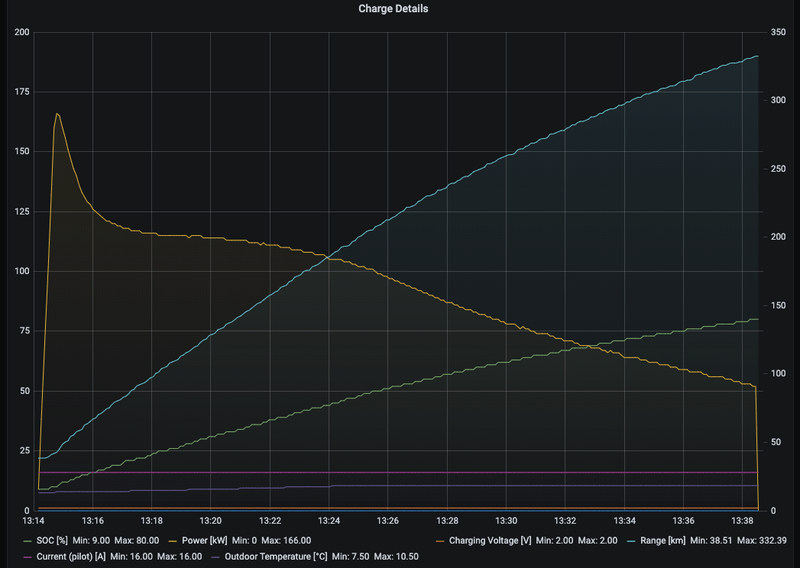Toggle the Current (pilot) [A] legend series
Image resolution: width=800 pixels, height=568 pixels.
tap(71, 556)
